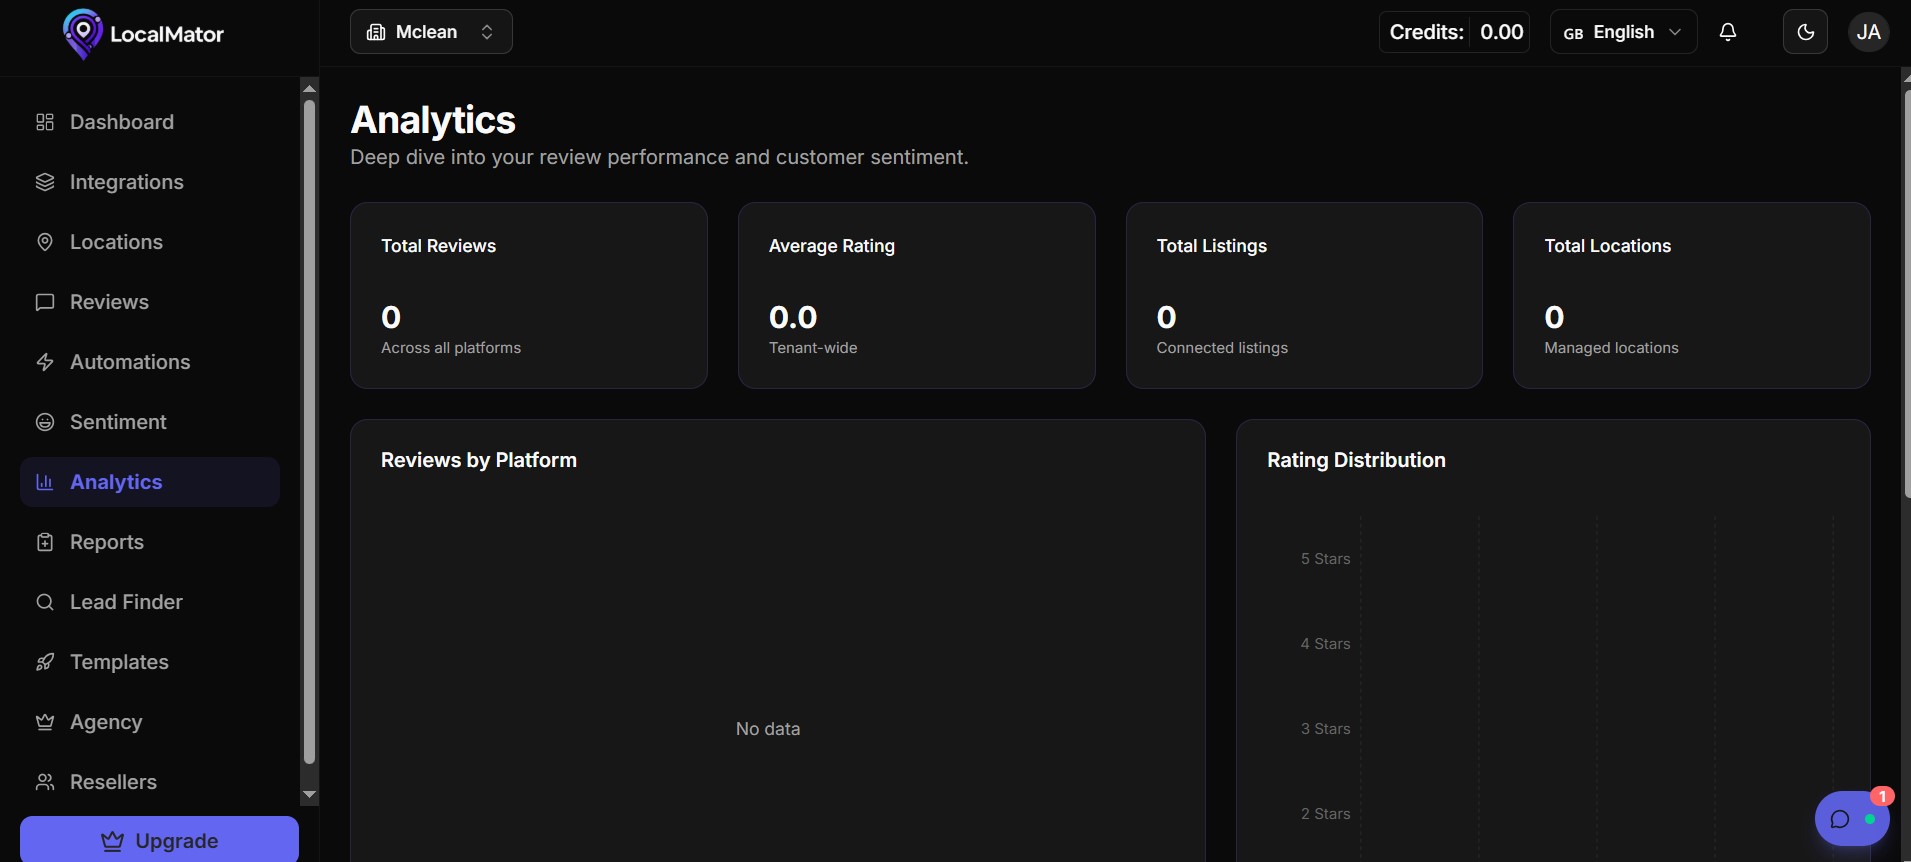Viewport: 1911px width, 862px height.
Task: Click the Lead Finder magnifier icon
Action: 45,602
